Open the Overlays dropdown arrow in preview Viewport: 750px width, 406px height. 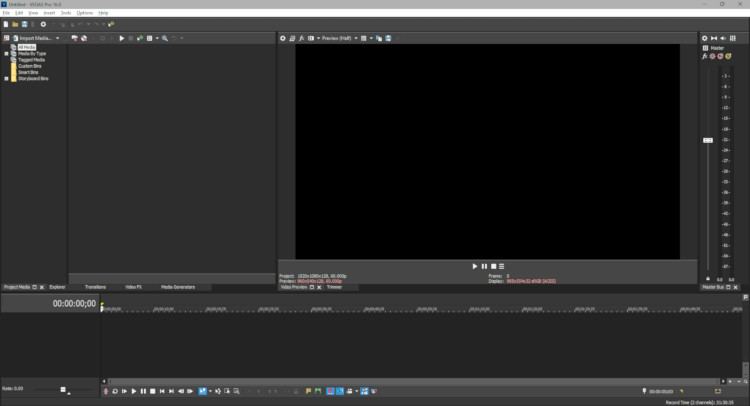pos(371,38)
